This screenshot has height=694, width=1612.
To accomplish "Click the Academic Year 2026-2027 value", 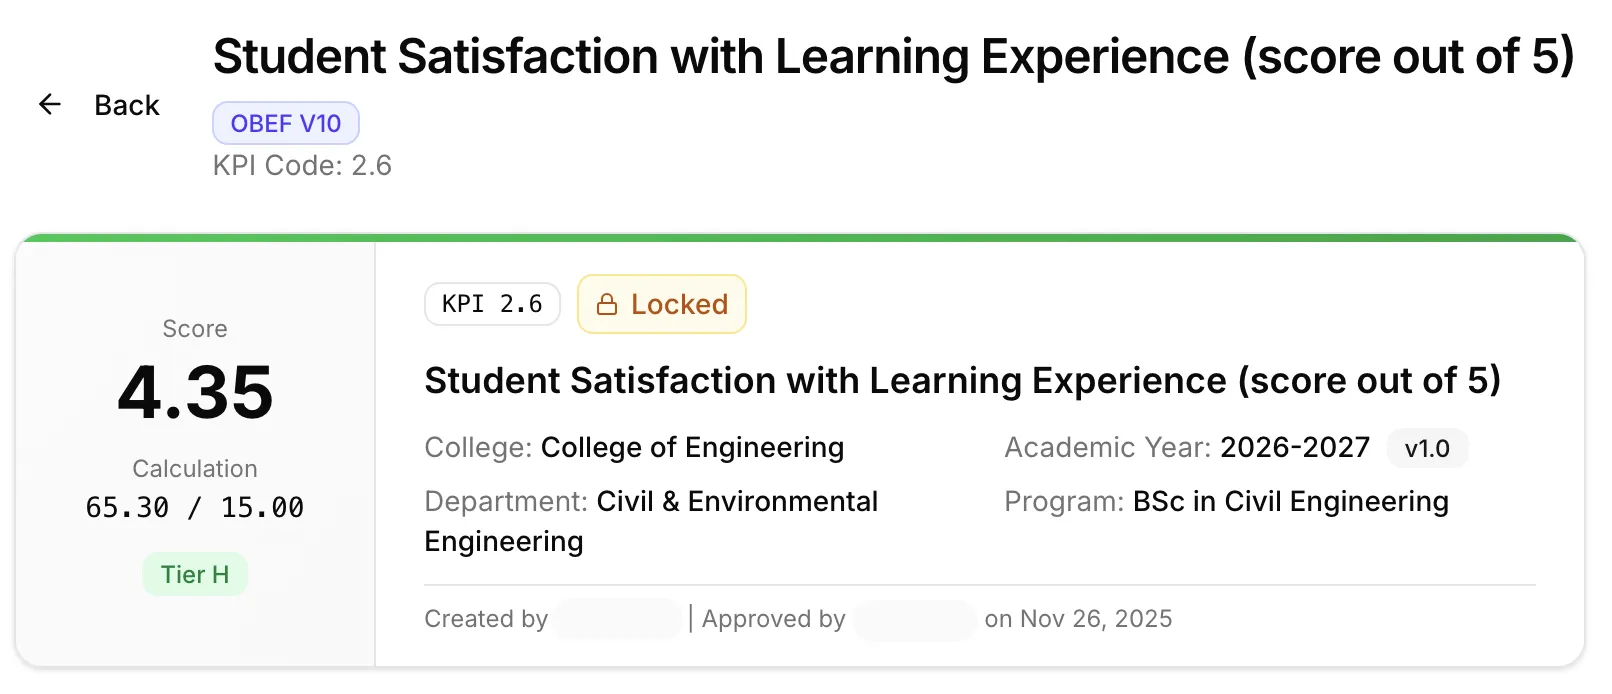I will [x=1294, y=447].
